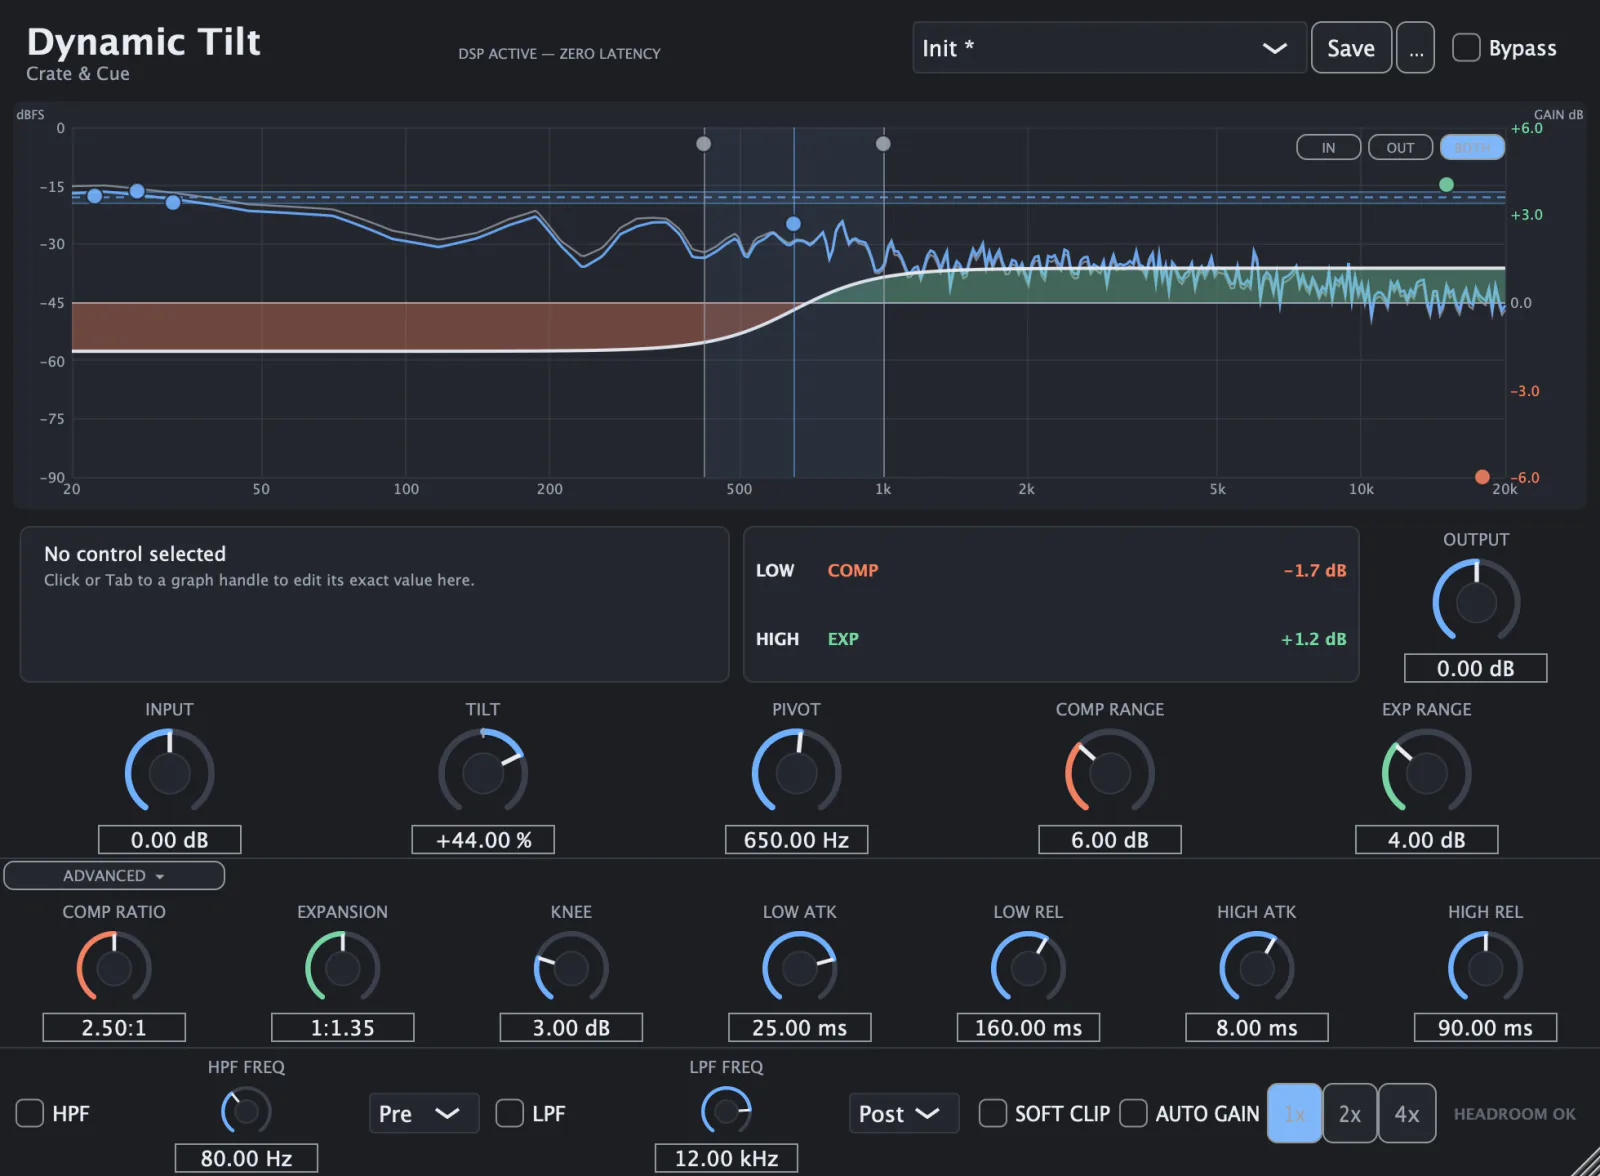Edit the 12.00 kHz LPF frequency field

[x=726, y=1158]
